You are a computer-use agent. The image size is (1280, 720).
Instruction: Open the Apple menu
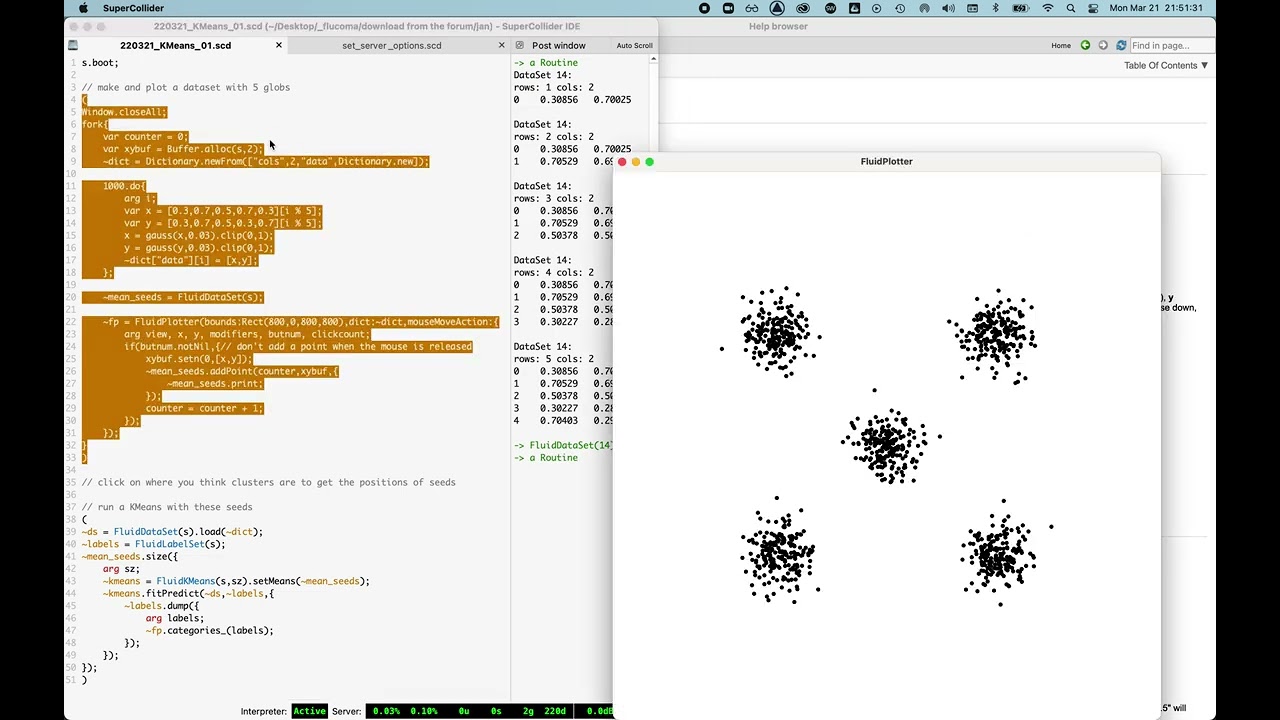click(x=83, y=8)
